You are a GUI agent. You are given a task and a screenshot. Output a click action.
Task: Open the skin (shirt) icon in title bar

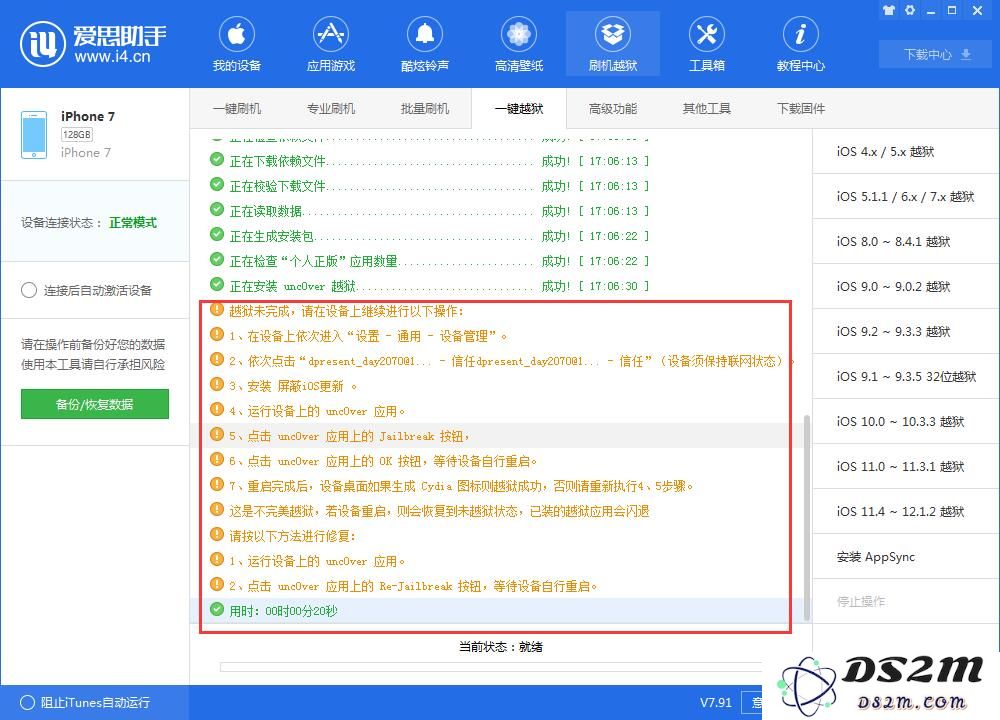pyautogui.click(x=889, y=10)
